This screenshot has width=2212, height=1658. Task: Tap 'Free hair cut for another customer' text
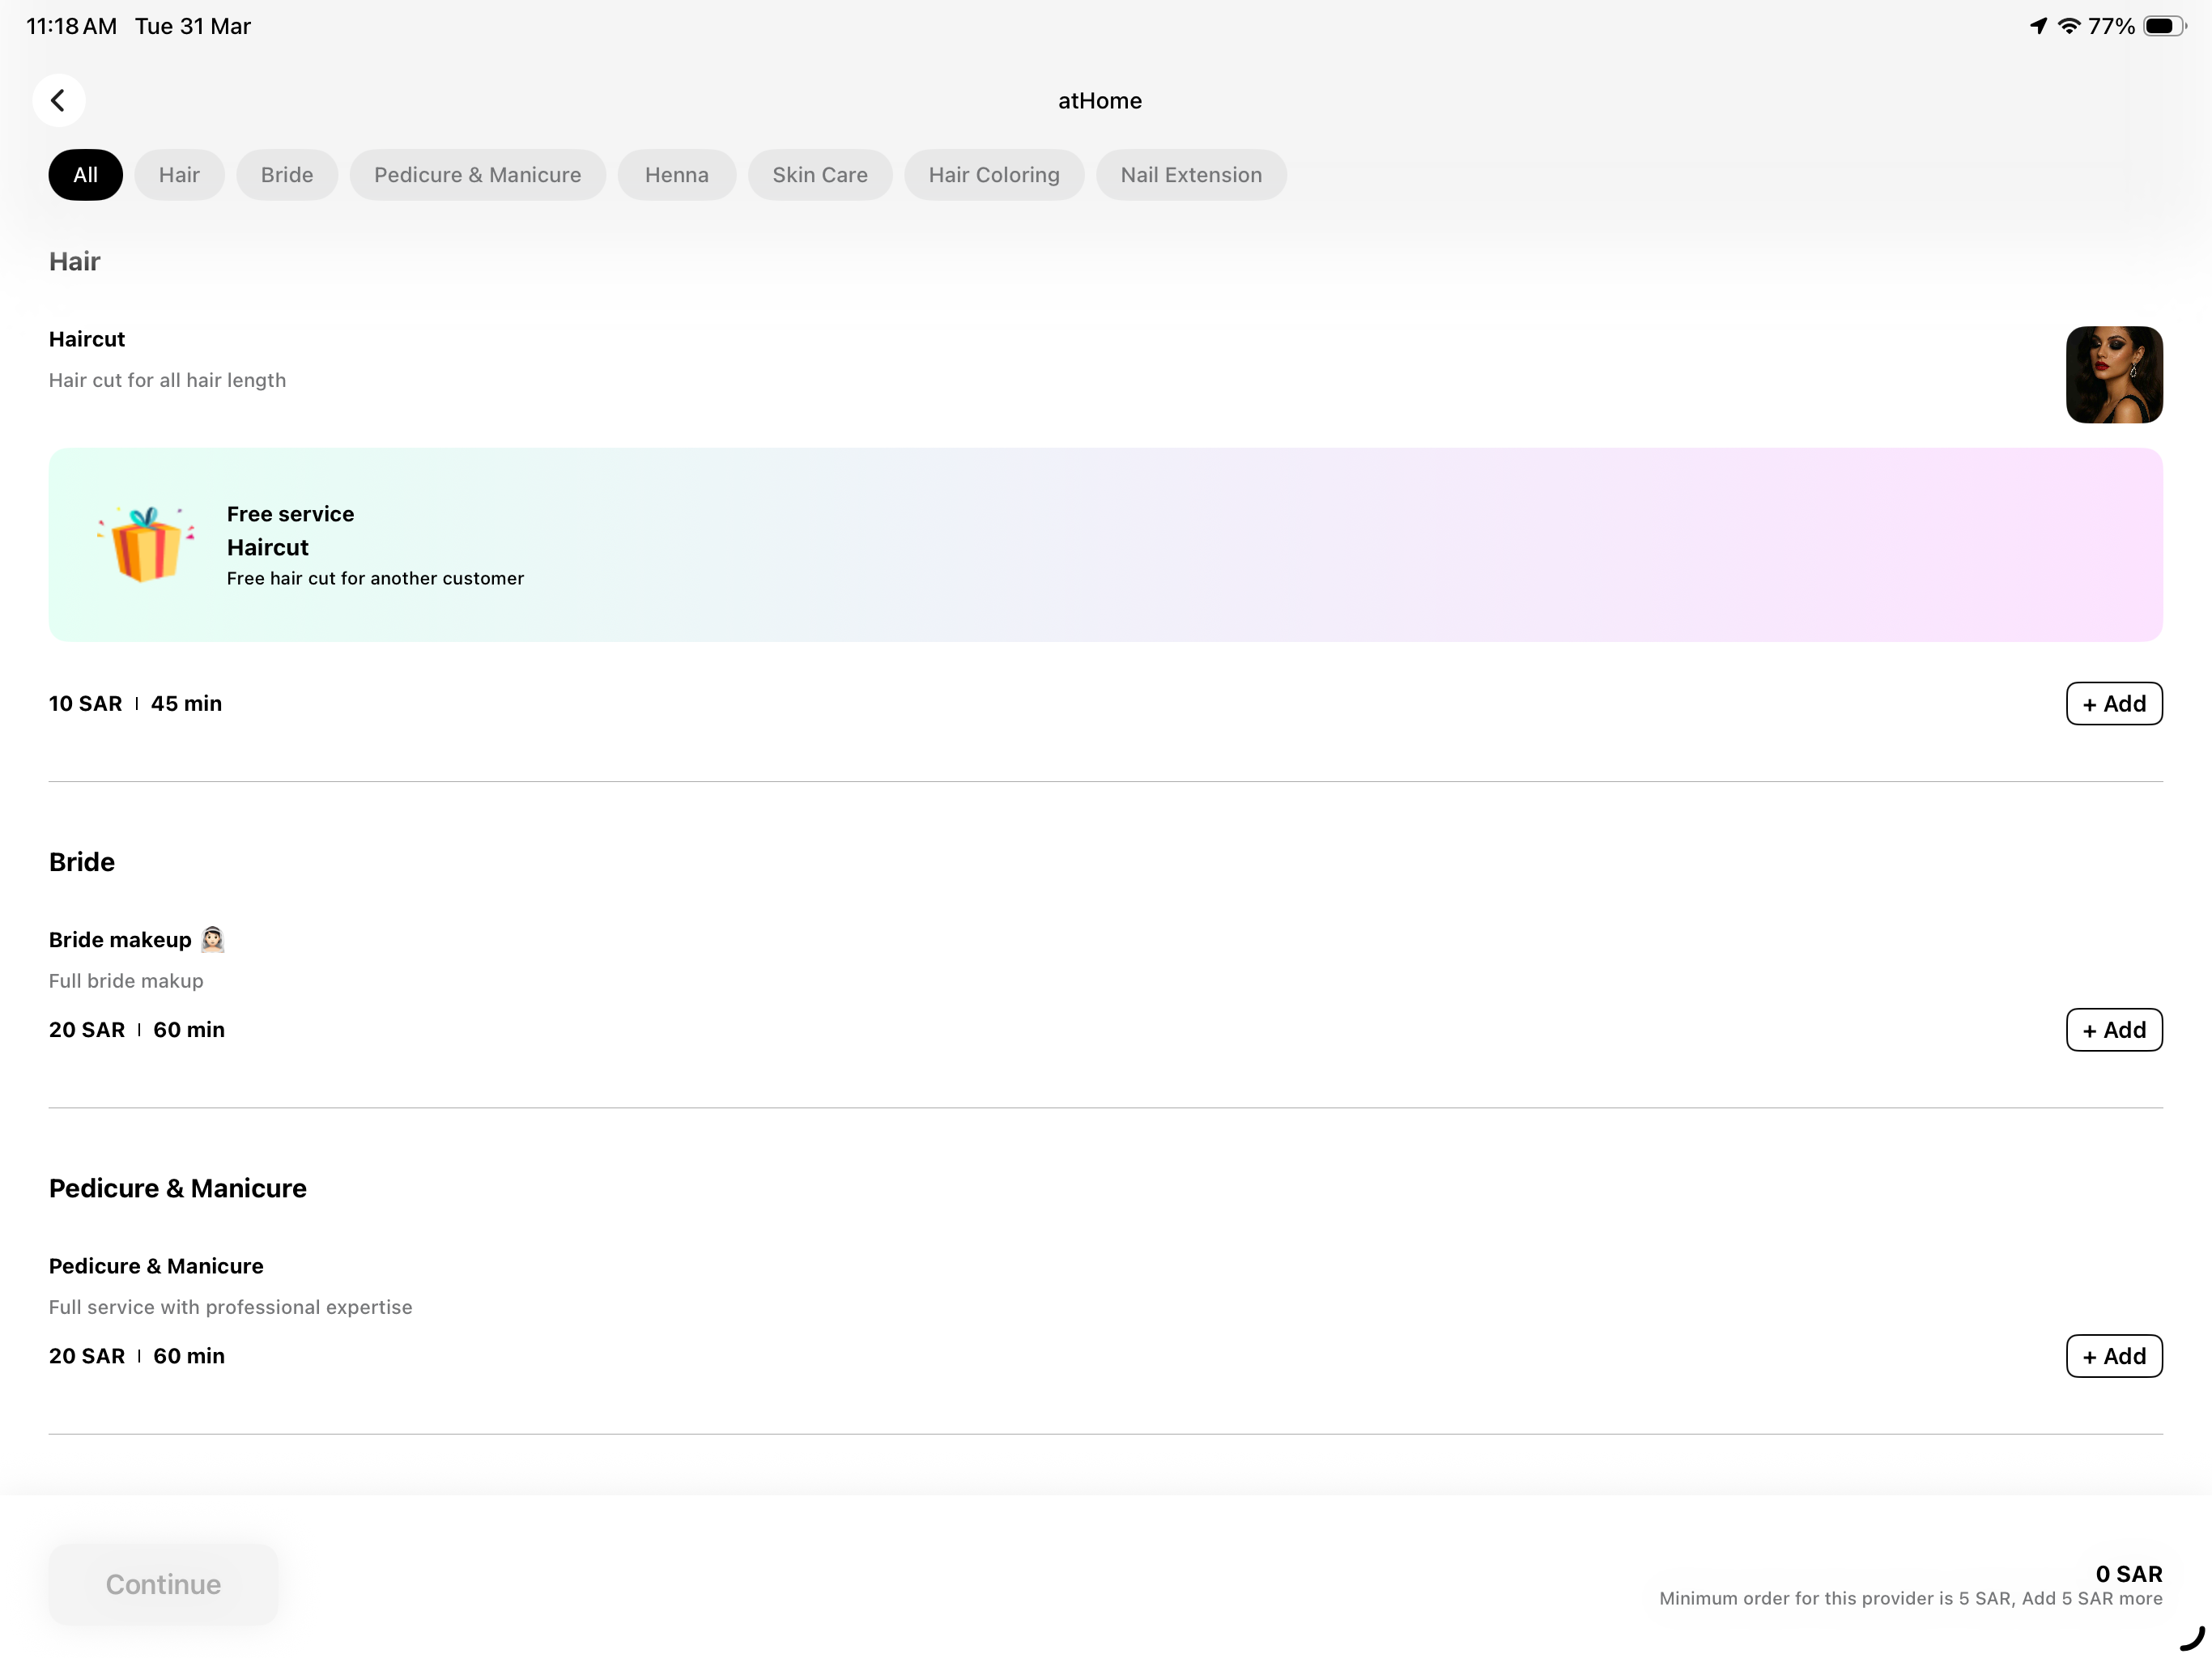[375, 578]
